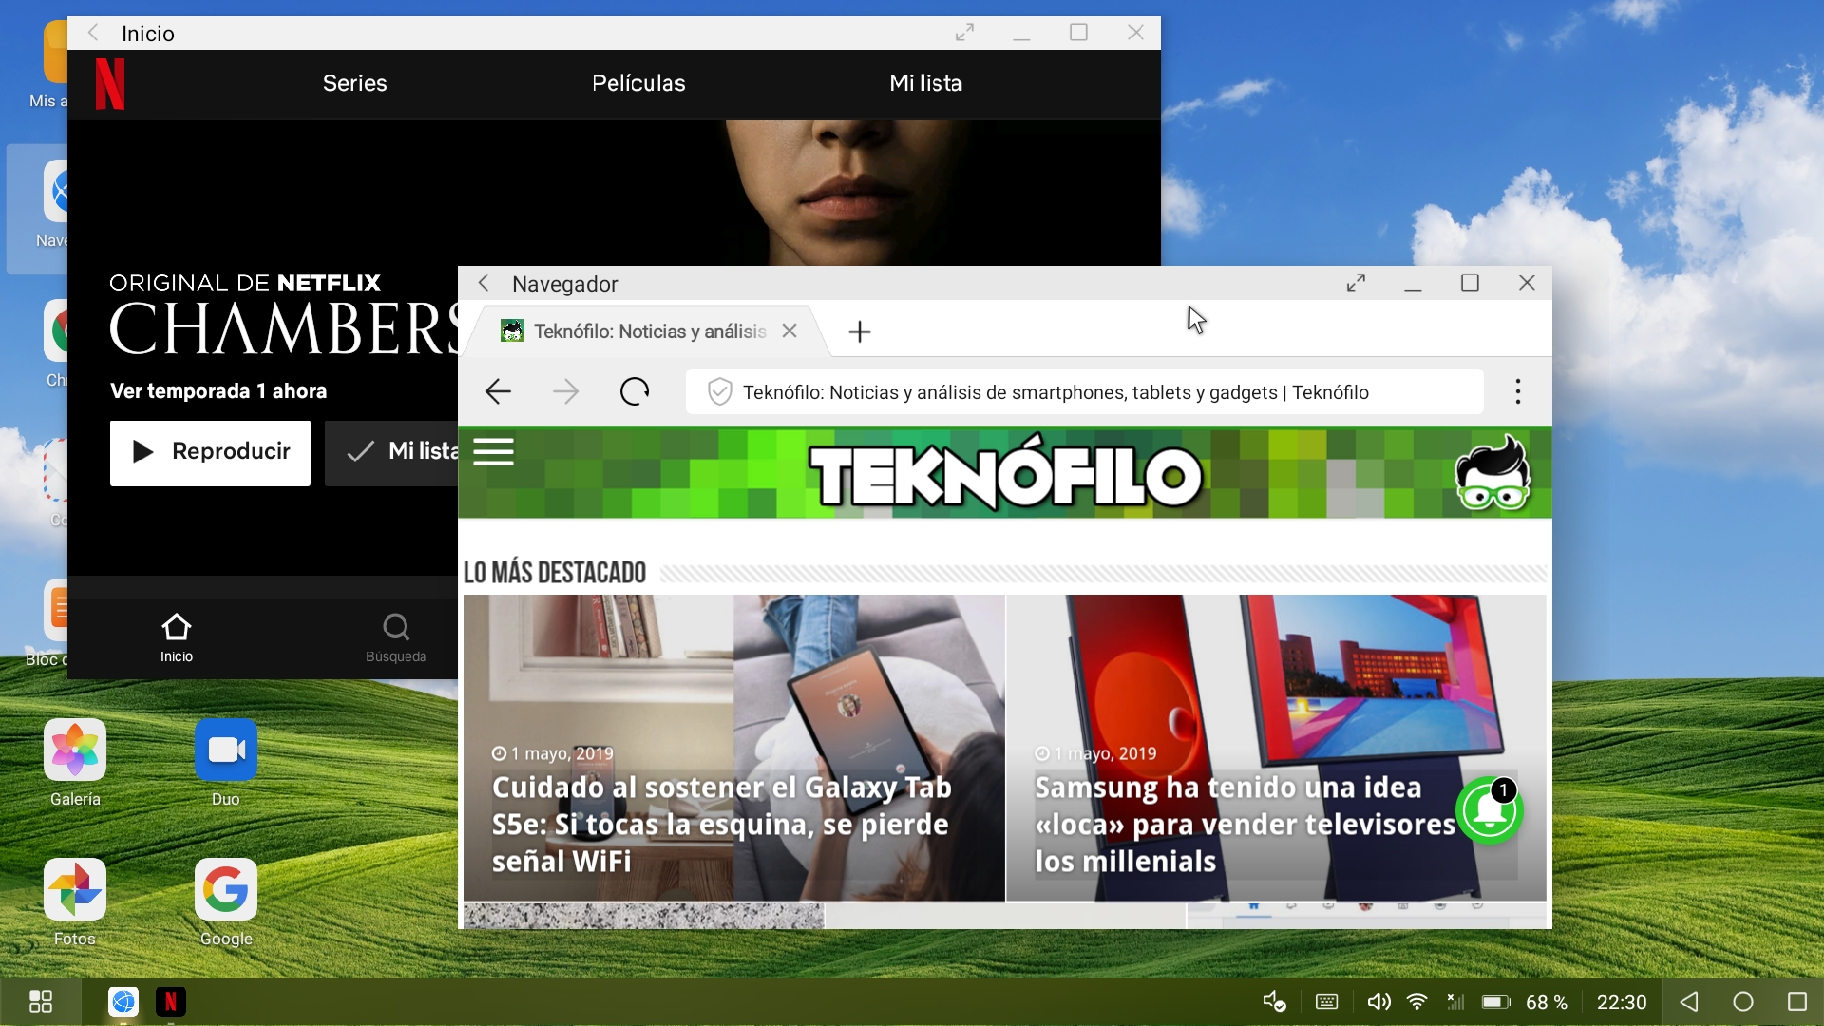The height and width of the screenshot is (1026, 1824).
Task: Tap the Android back triangle button
Action: pos(1690,1002)
